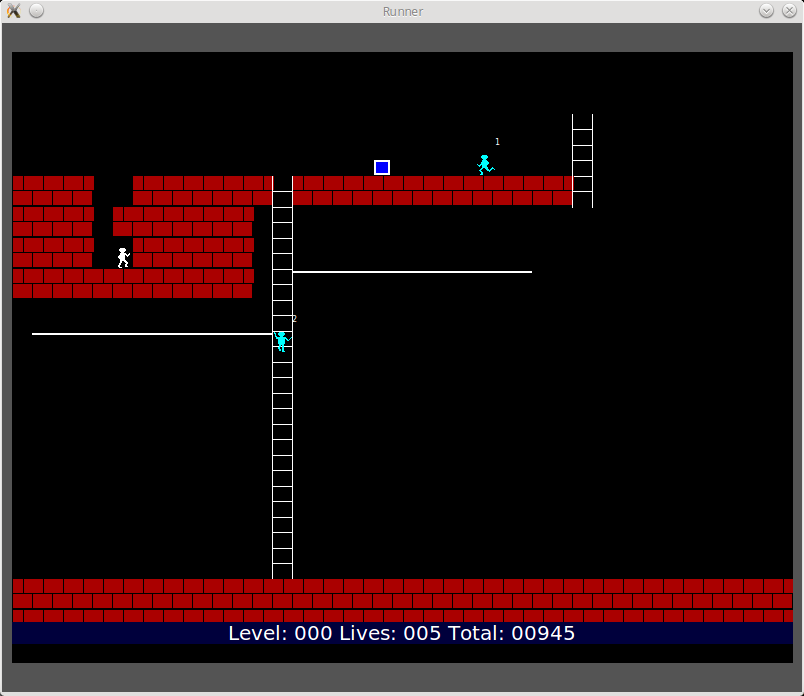Click the X application icon in the title bar
804x696 pixels.
point(13,11)
